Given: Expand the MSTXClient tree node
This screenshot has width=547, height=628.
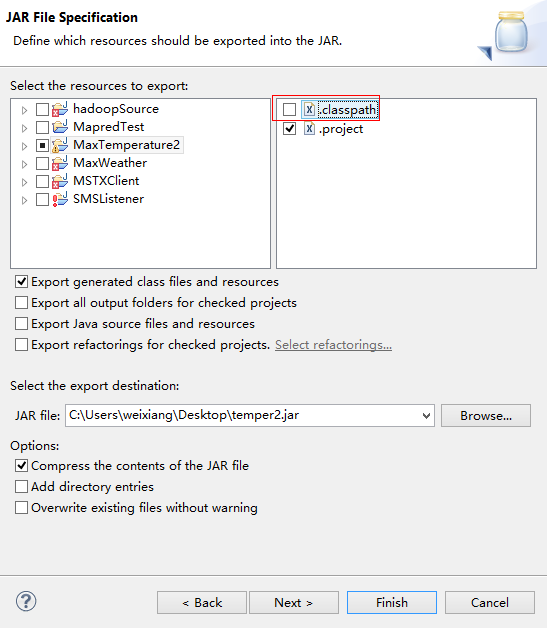Looking at the screenshot, I should click(x=24, y=182).
